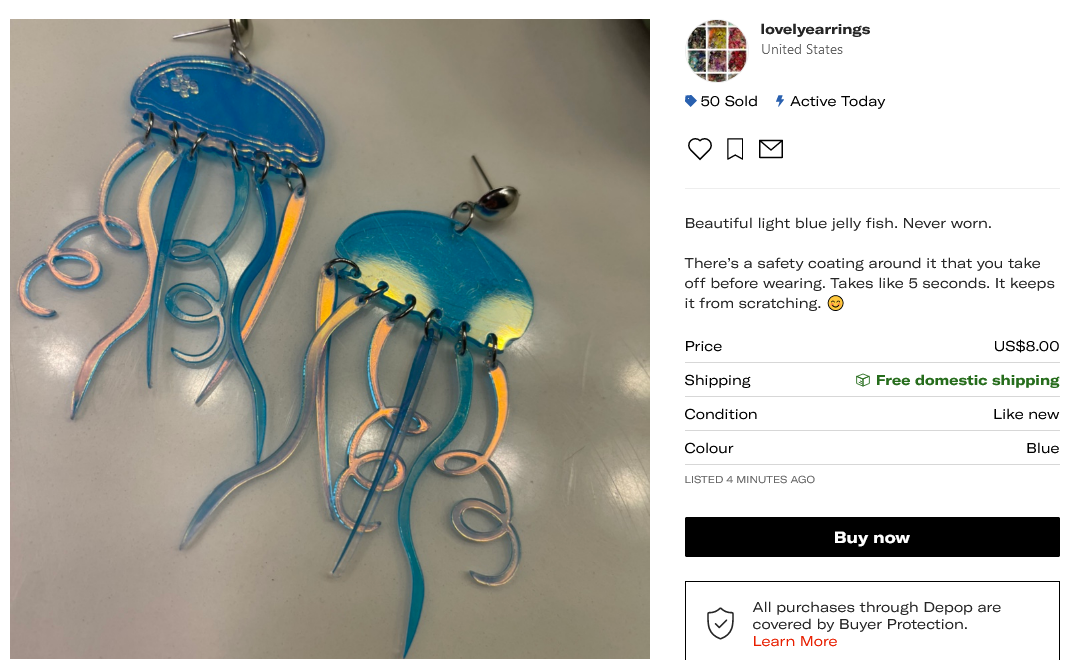The width and height of the screenshot is (1078, 660).
Task: Click the US$8.00 price
Action: coord(1026,346)
